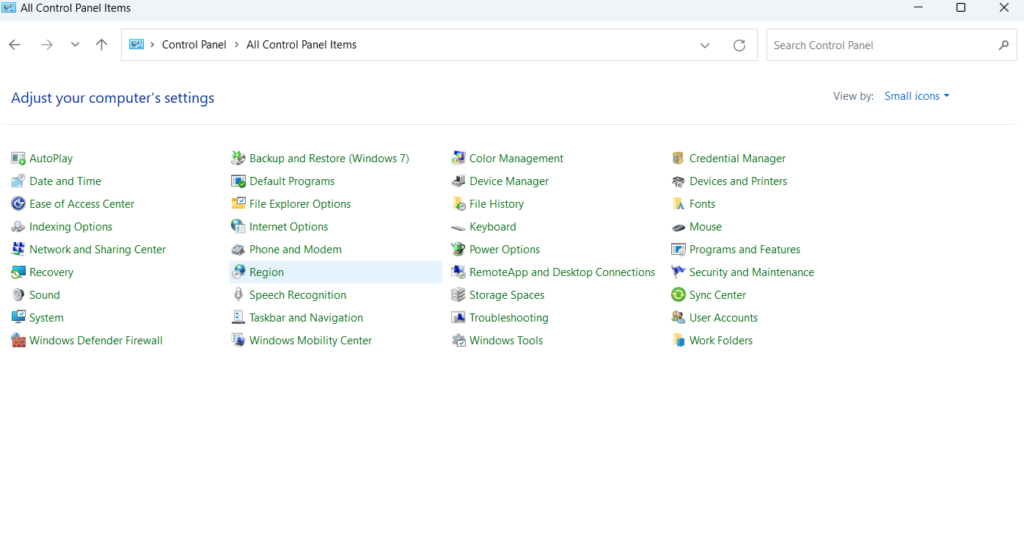Go up one level with Up arrow
Screen dimensions: 1024x533
pos(101,44)
